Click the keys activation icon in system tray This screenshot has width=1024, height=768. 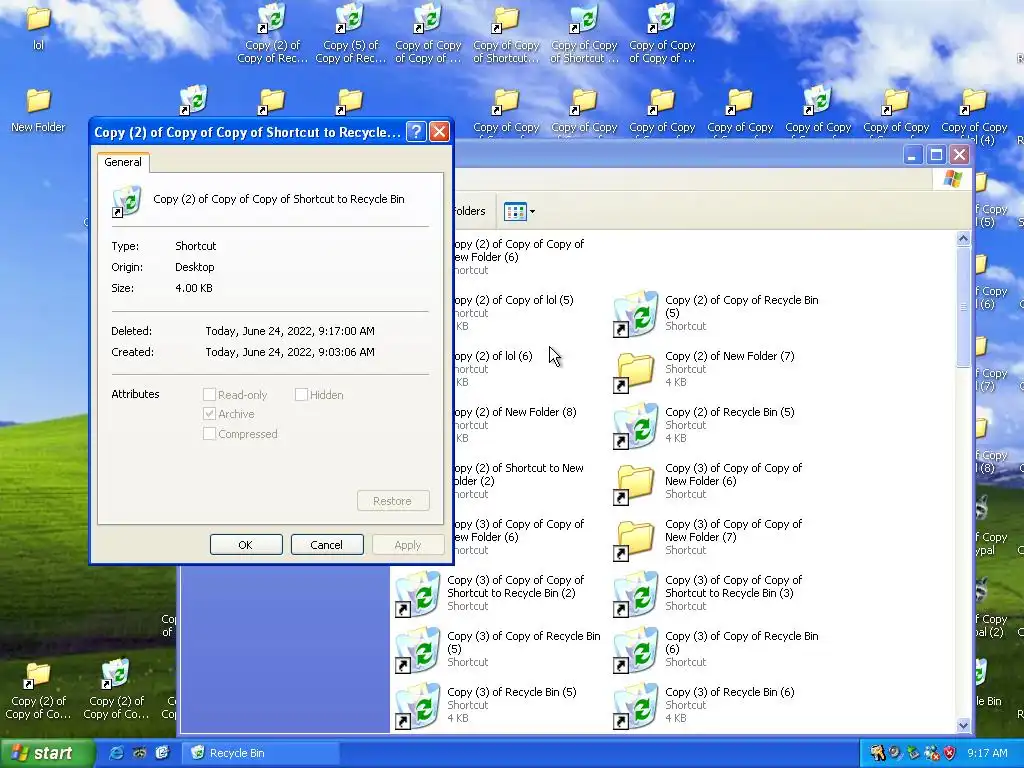[877, 753]
